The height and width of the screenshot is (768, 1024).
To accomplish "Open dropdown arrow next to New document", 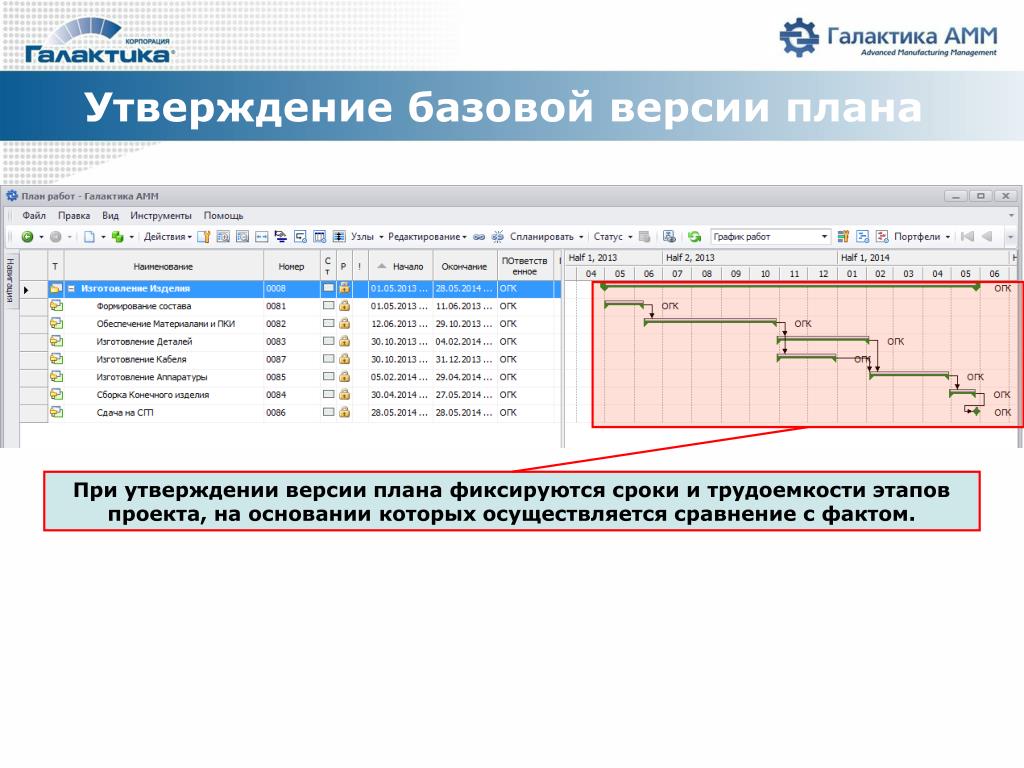I will coord(103,237).
